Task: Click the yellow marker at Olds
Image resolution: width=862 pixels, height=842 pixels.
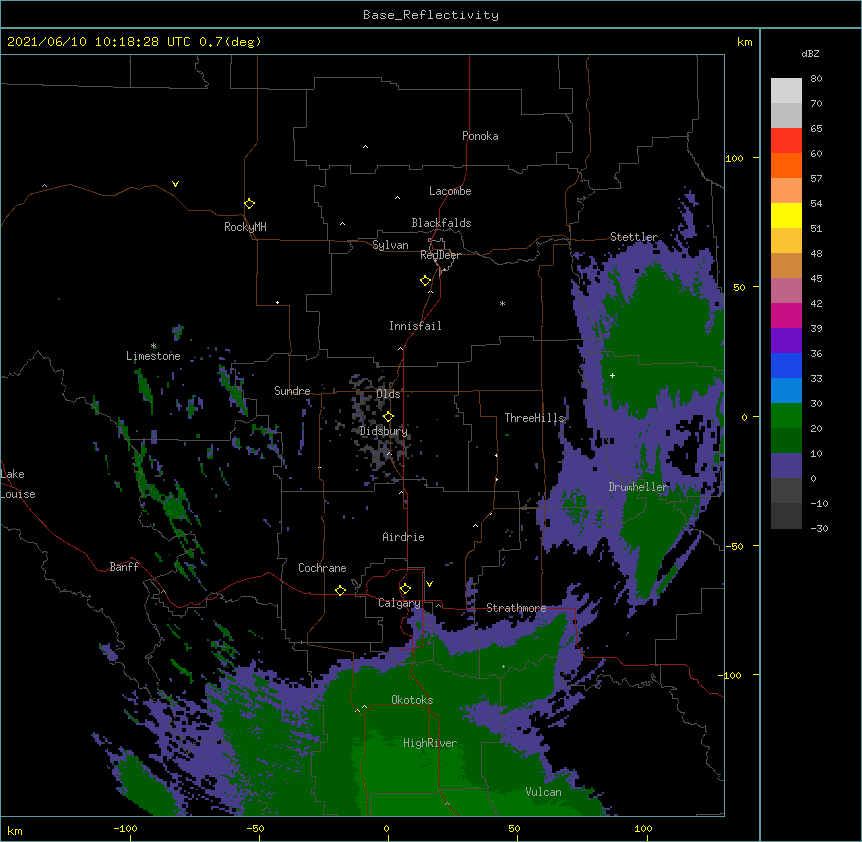Action: pos(388,417)
